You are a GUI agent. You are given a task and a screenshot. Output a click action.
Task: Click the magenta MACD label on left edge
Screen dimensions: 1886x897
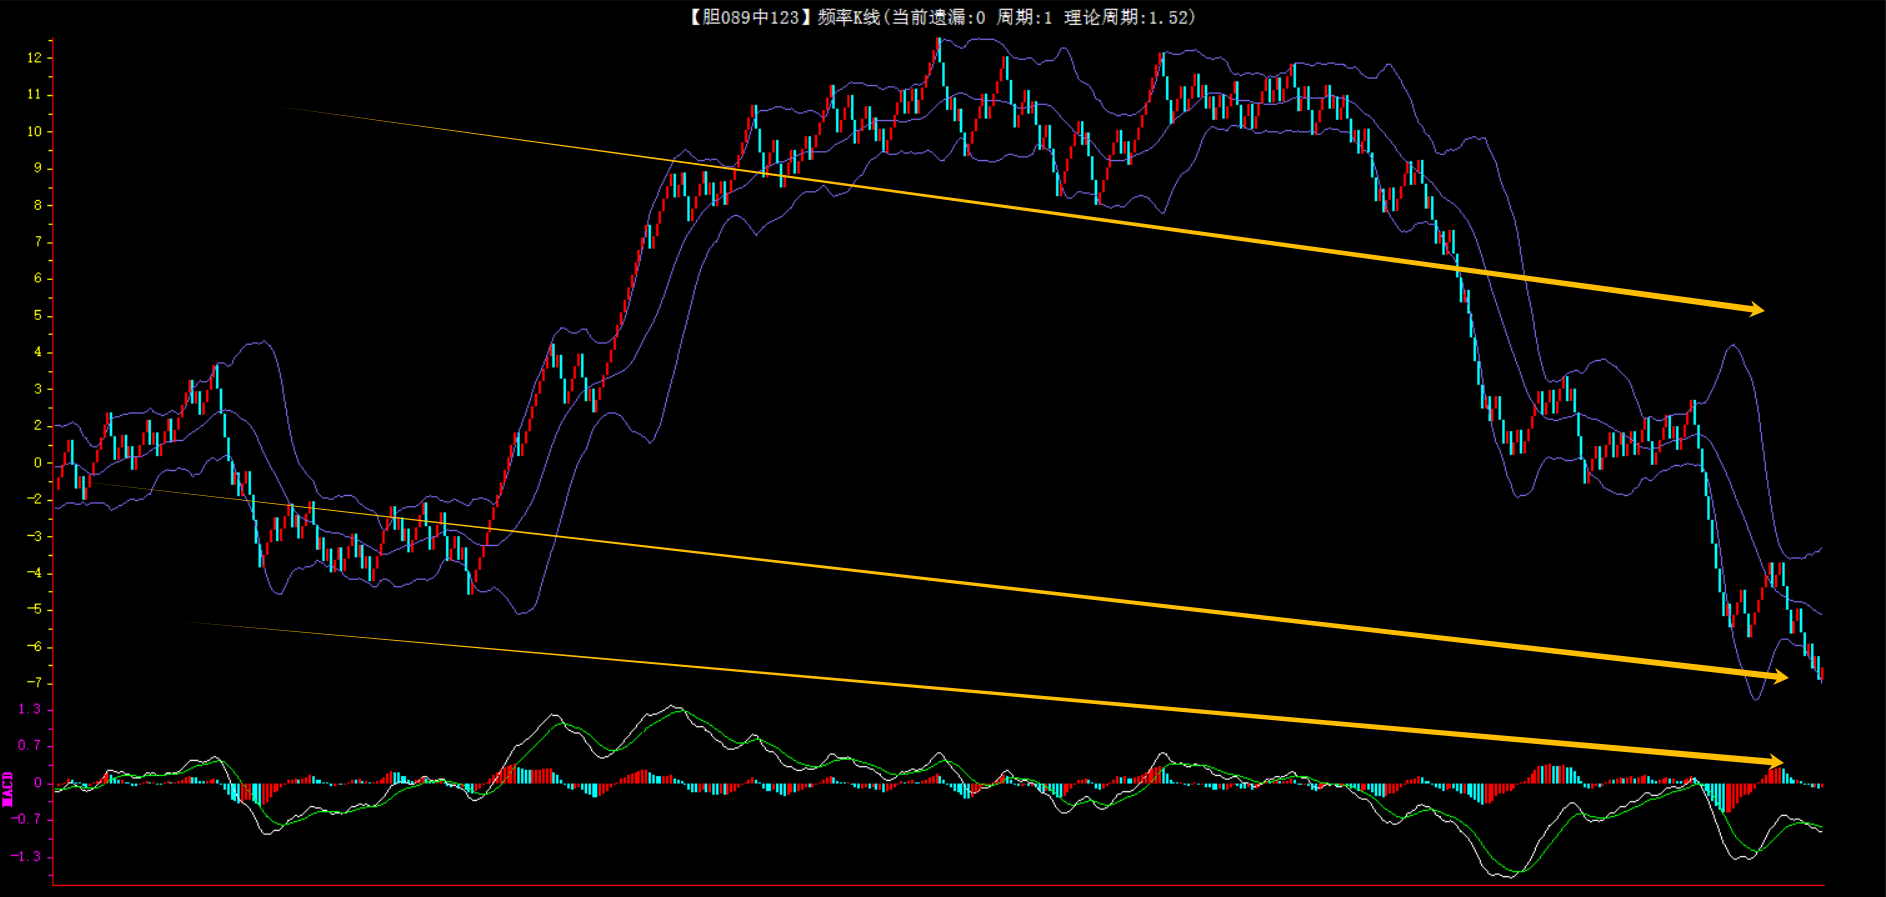coord(8,788)
